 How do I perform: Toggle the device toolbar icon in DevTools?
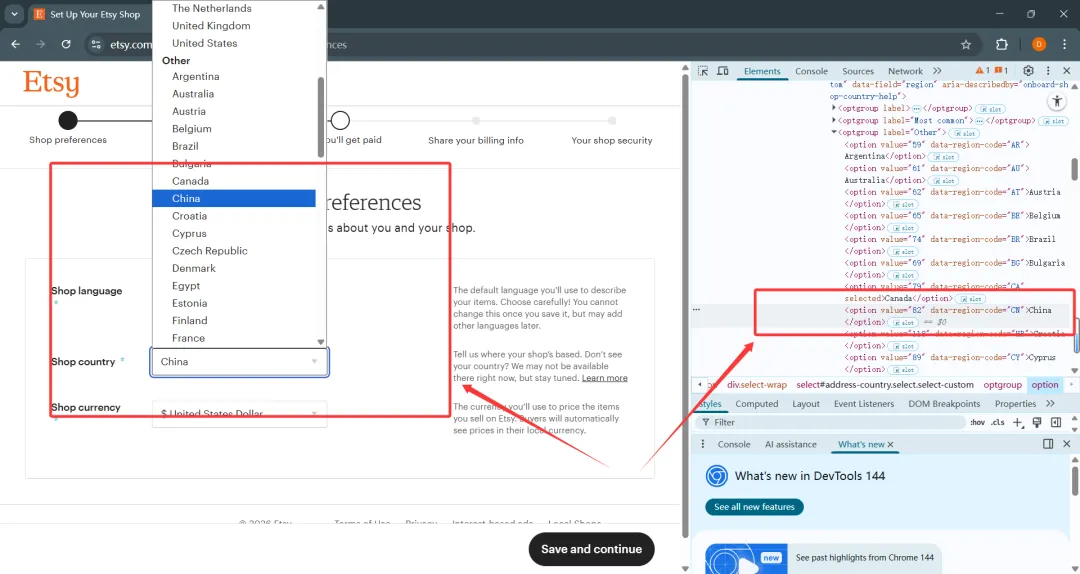[x=723, y=71]
